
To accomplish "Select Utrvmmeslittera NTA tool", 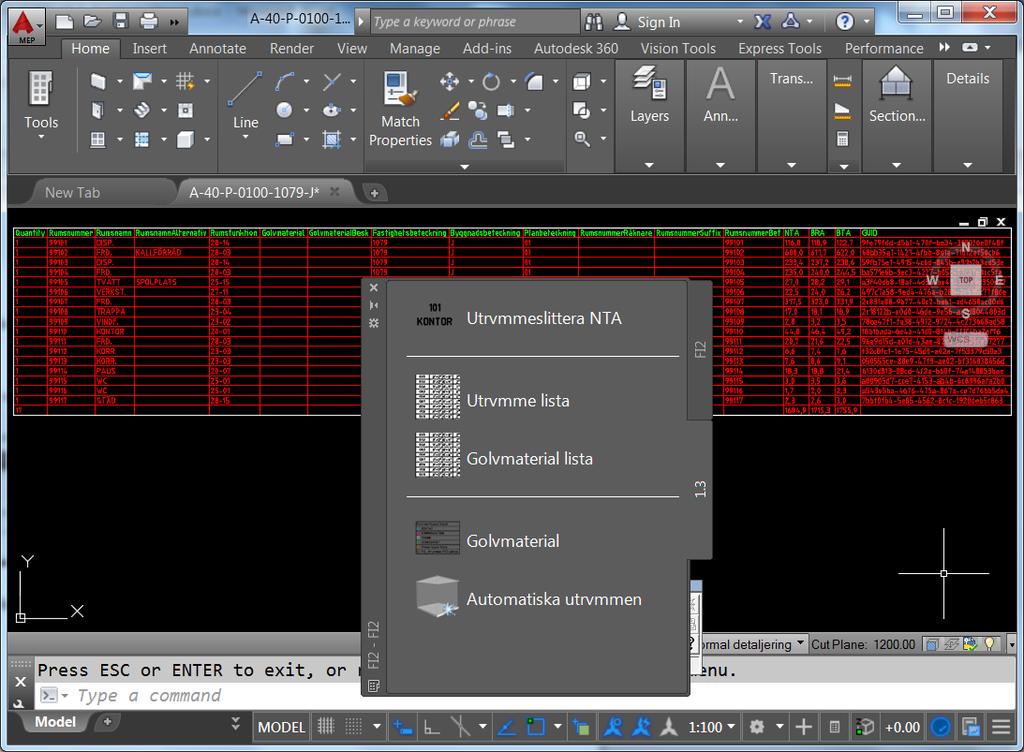I will [519, 317].
